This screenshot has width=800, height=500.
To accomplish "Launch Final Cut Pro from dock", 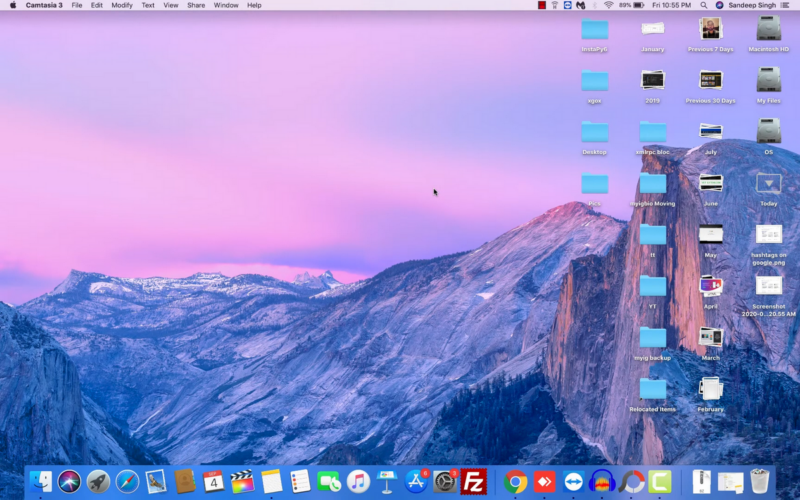I will (x=242, y=481).
